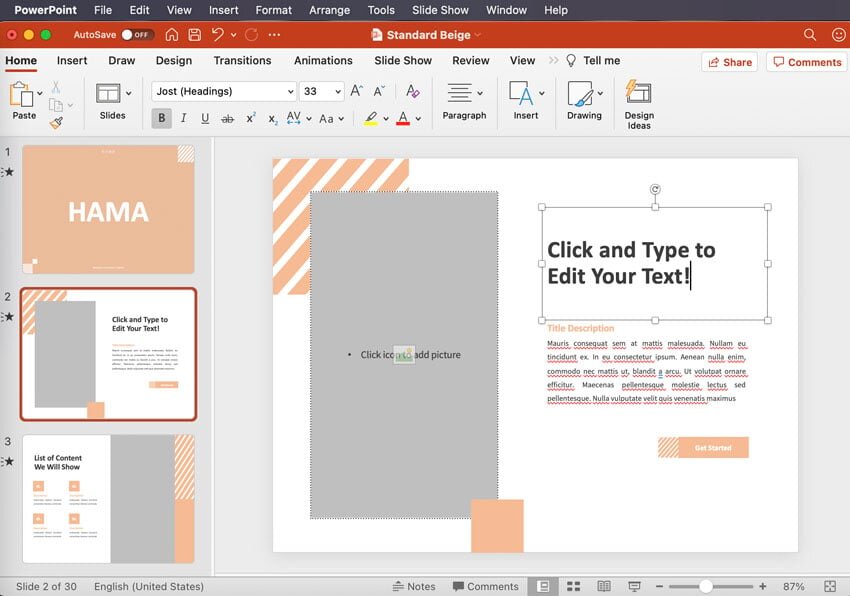The width and height of the screenshot is (850, 596).
Task: Open the font color dropdown arrow
Action: click(x=418, y=119)
